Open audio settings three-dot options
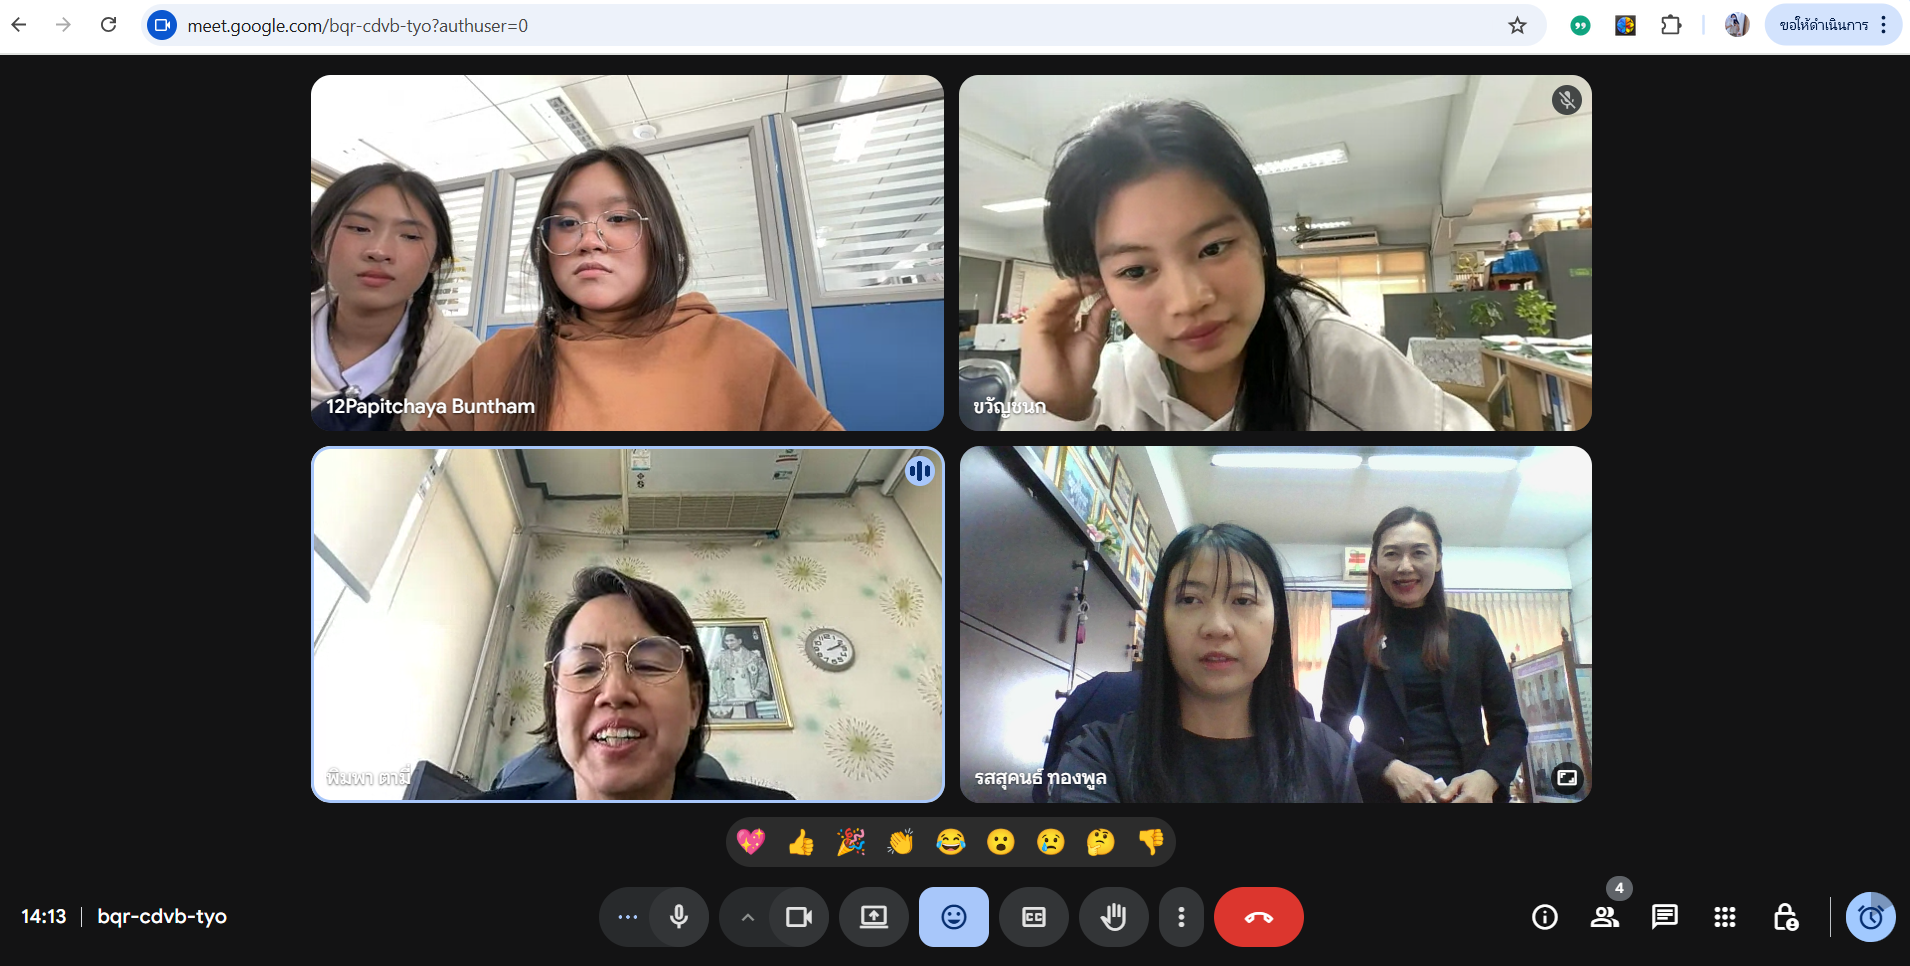Image resolution: width=1910 pixels, height=966 pixels. (x=627, y=917)
